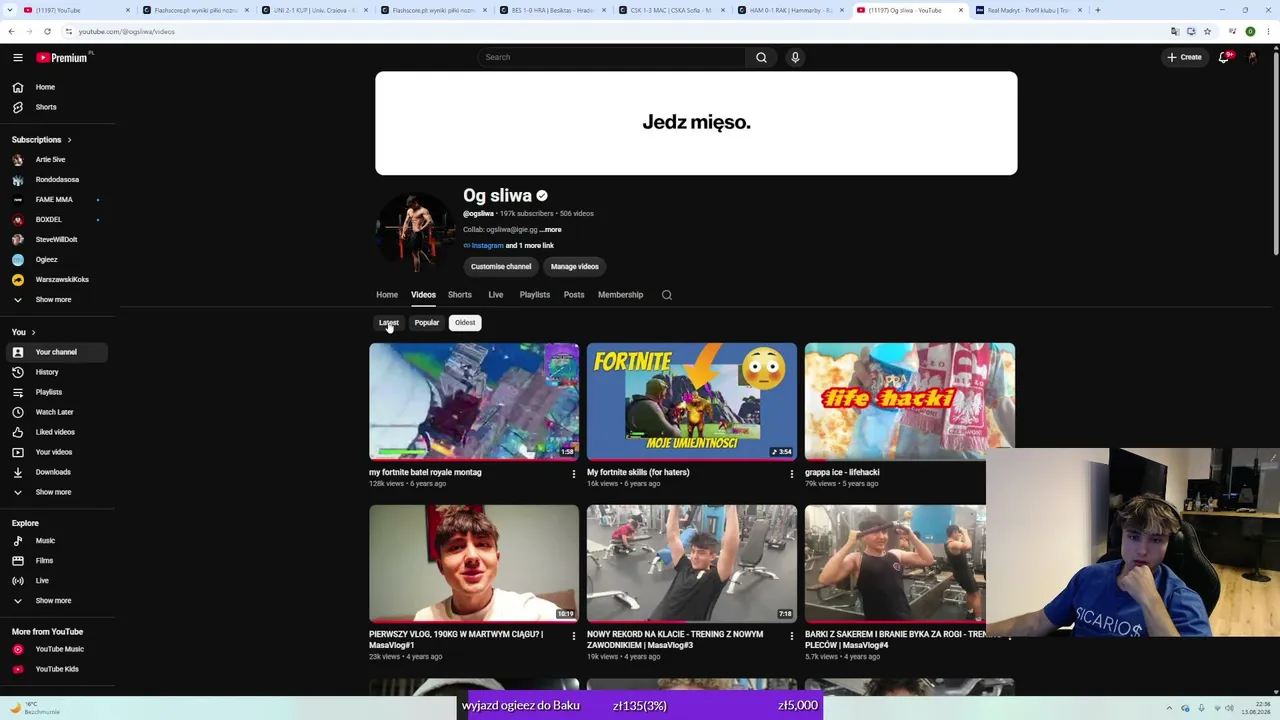Image resolution: width=1280 pixels, height=720 pixels.
Task: Open the notifications bell
Action: [x=1224, y=57]
